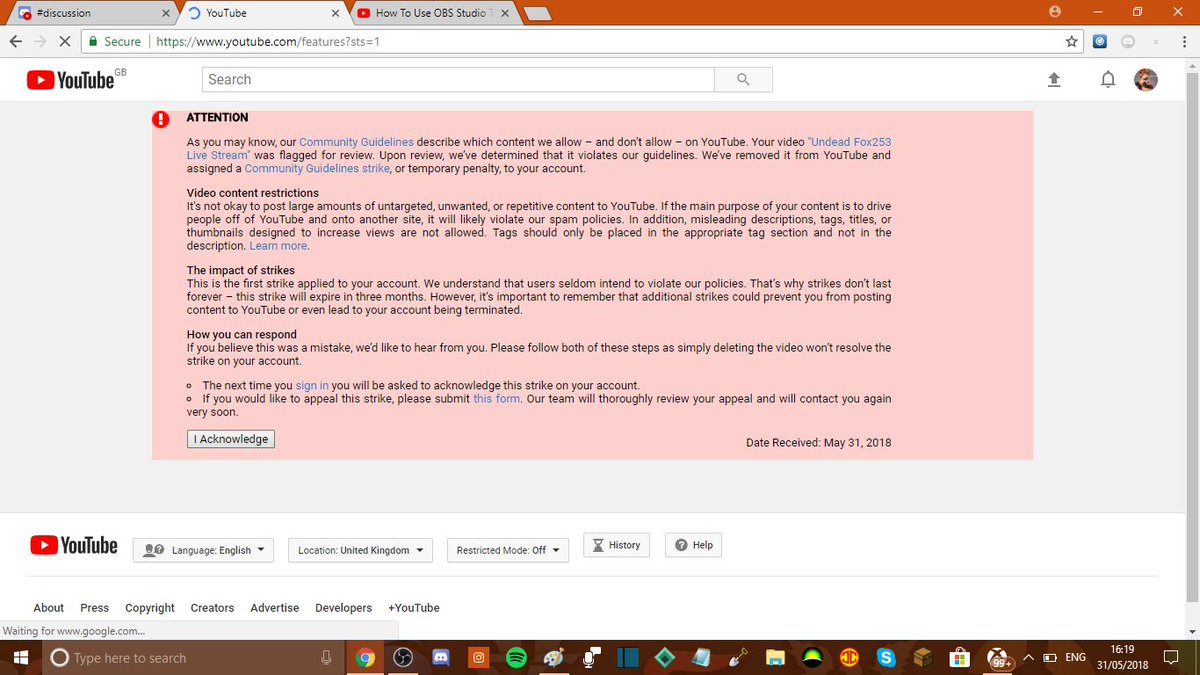Screen dimensions: 1200x675
Task: Click the YouTube search input field
Action: tap(458, 80)
